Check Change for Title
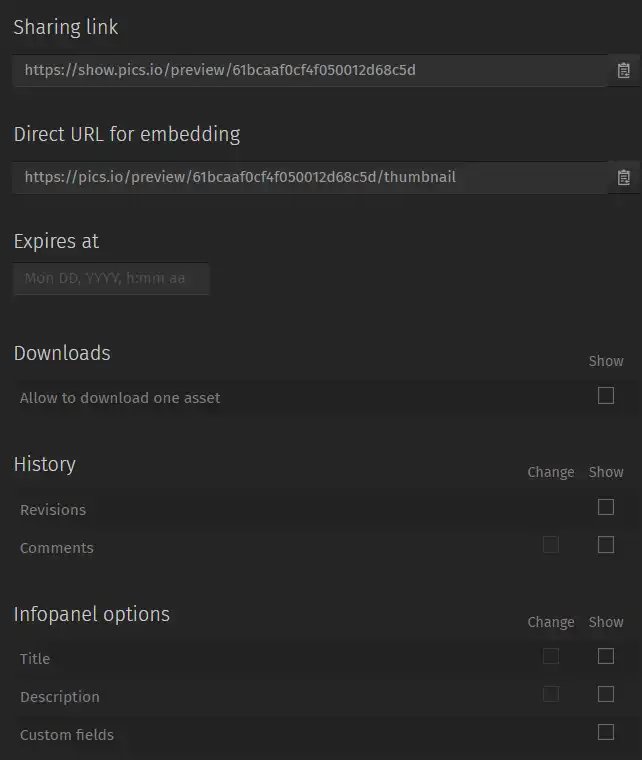Screen dimensions: 642x760 pos(551,656)
